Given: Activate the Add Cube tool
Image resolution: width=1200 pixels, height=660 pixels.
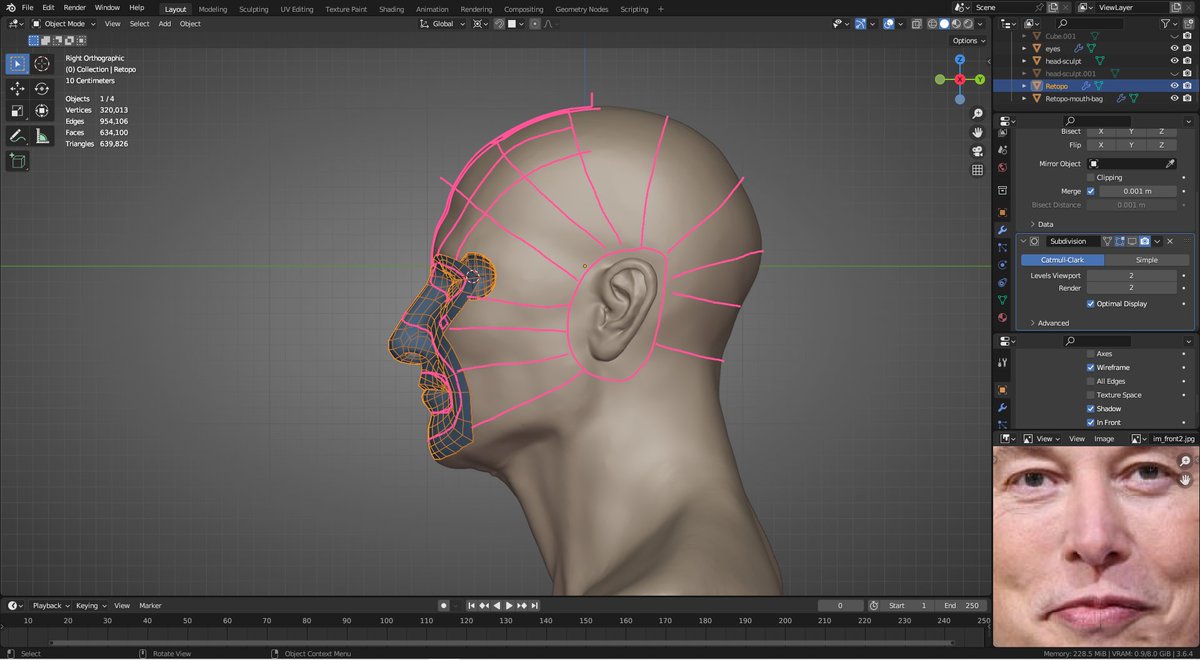Looking at the screenshot, I should pos(18,161).
